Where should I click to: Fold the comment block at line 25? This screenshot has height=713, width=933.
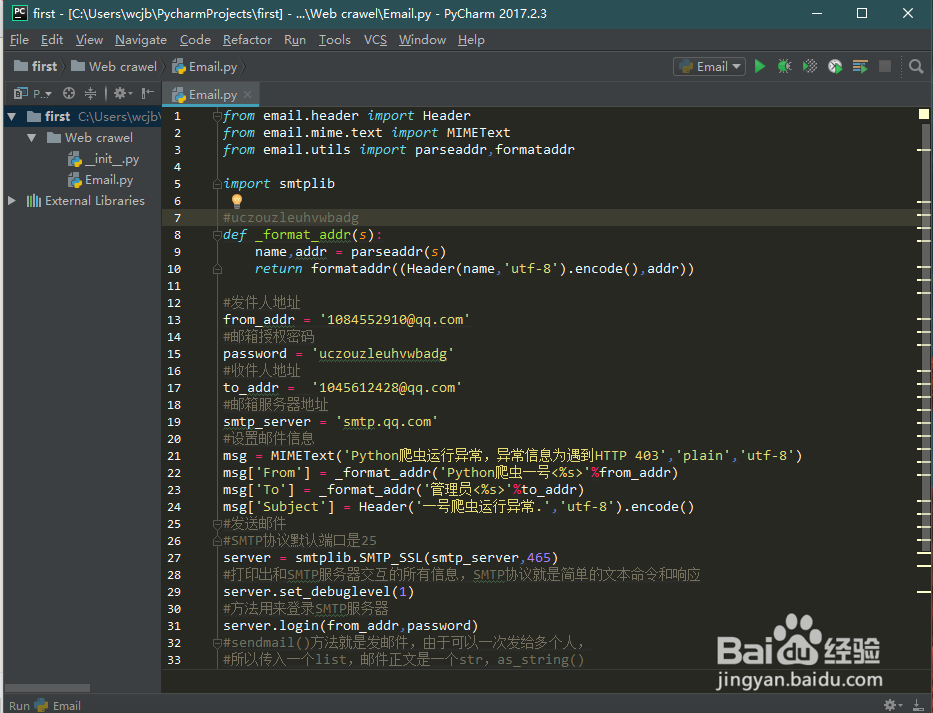pyautogui.click(x=217, y=524)
